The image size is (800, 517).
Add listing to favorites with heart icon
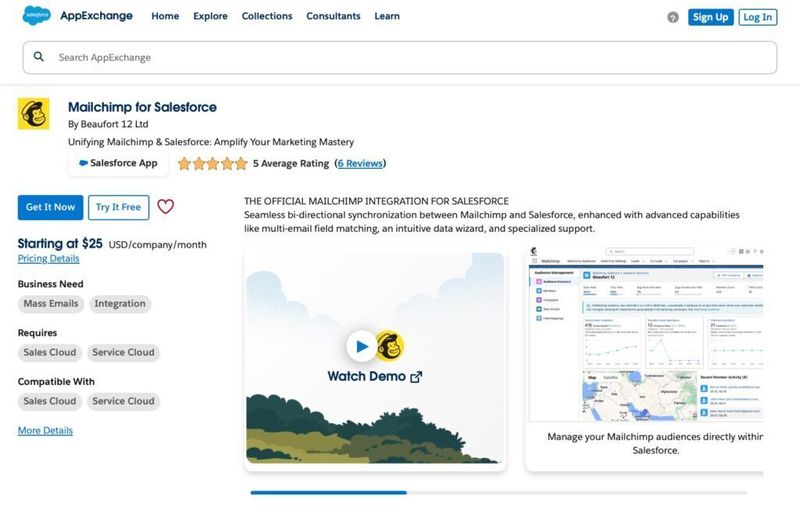pos(165,207)
